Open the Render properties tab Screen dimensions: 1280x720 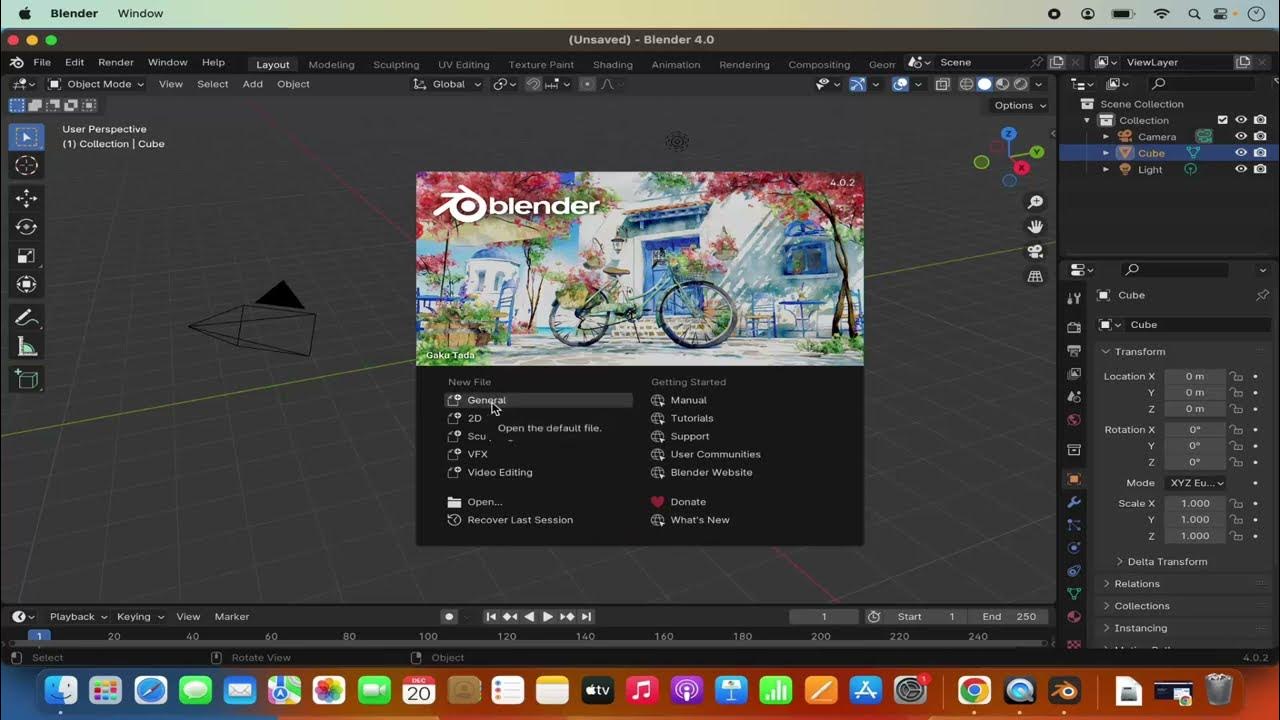(1074, 327)
